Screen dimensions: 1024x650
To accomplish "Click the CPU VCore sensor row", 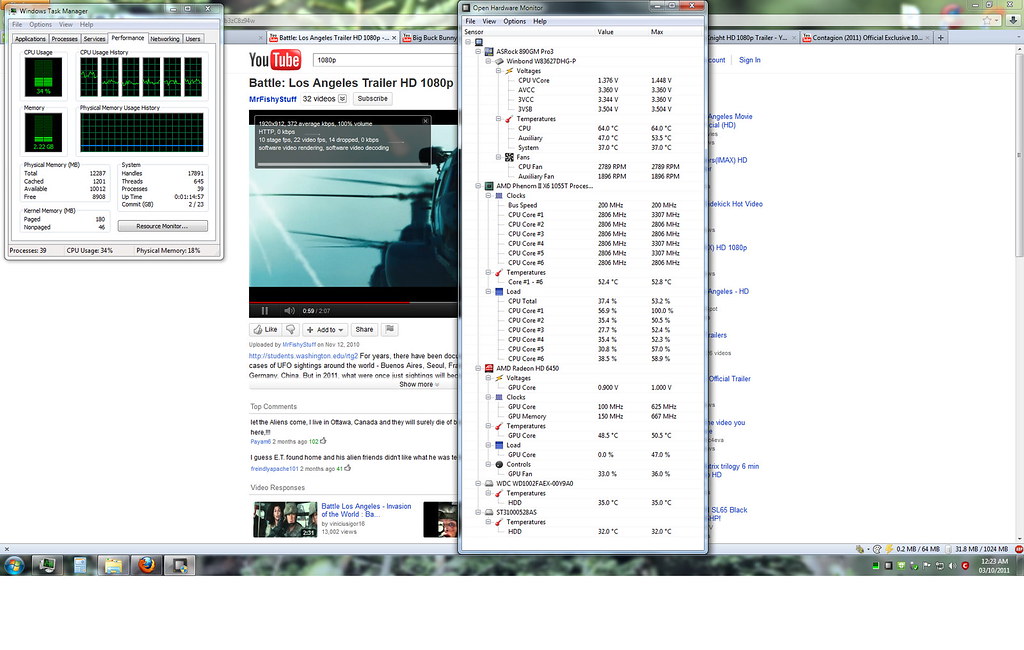I will [x=583, y=80].
